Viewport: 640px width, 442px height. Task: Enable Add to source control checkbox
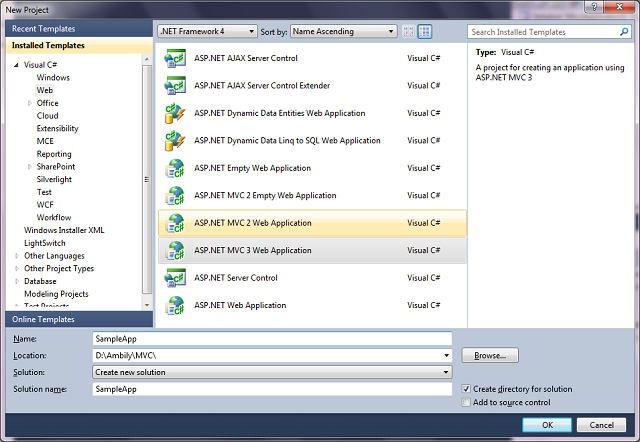click(x=467, y=402)
